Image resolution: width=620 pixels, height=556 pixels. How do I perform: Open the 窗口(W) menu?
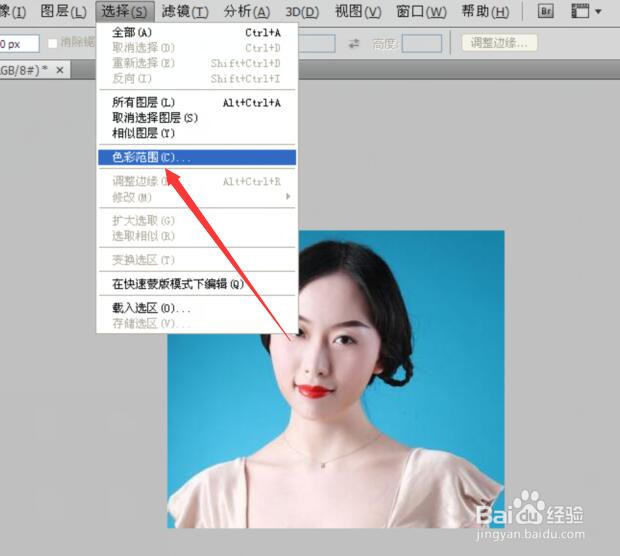[421, 11]
